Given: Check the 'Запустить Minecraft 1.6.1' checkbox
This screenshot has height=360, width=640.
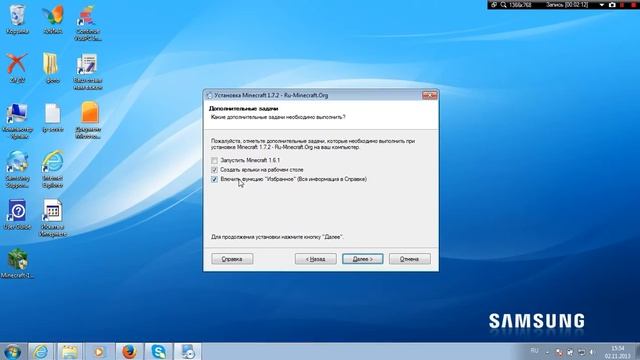Looking at the screenshot, I should click(x=214, y=160).
